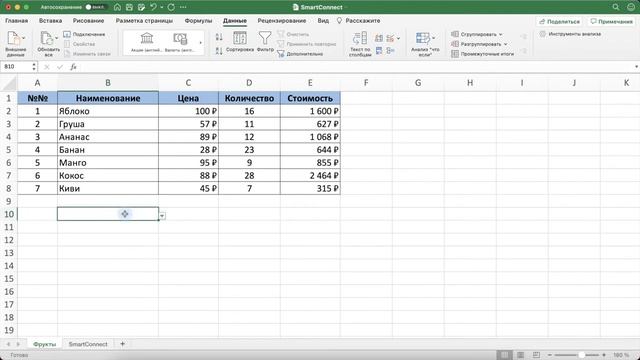The width and height of the screenshot is (640, 360).
Task: Open the dropdown arrow beside cell B10
Action: 162,216
